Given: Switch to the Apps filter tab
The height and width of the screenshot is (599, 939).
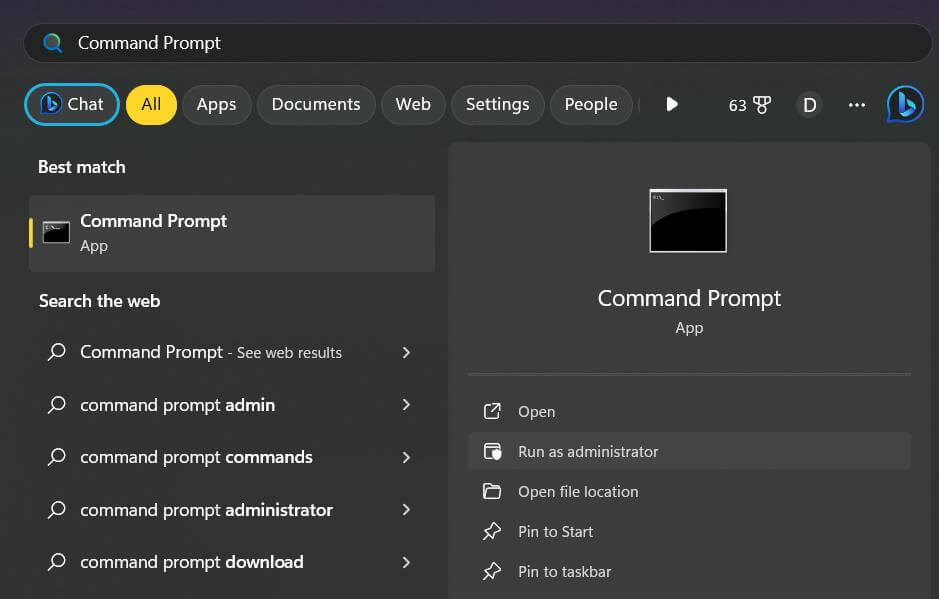Looking at the screenshot, I should pos(216,105).
